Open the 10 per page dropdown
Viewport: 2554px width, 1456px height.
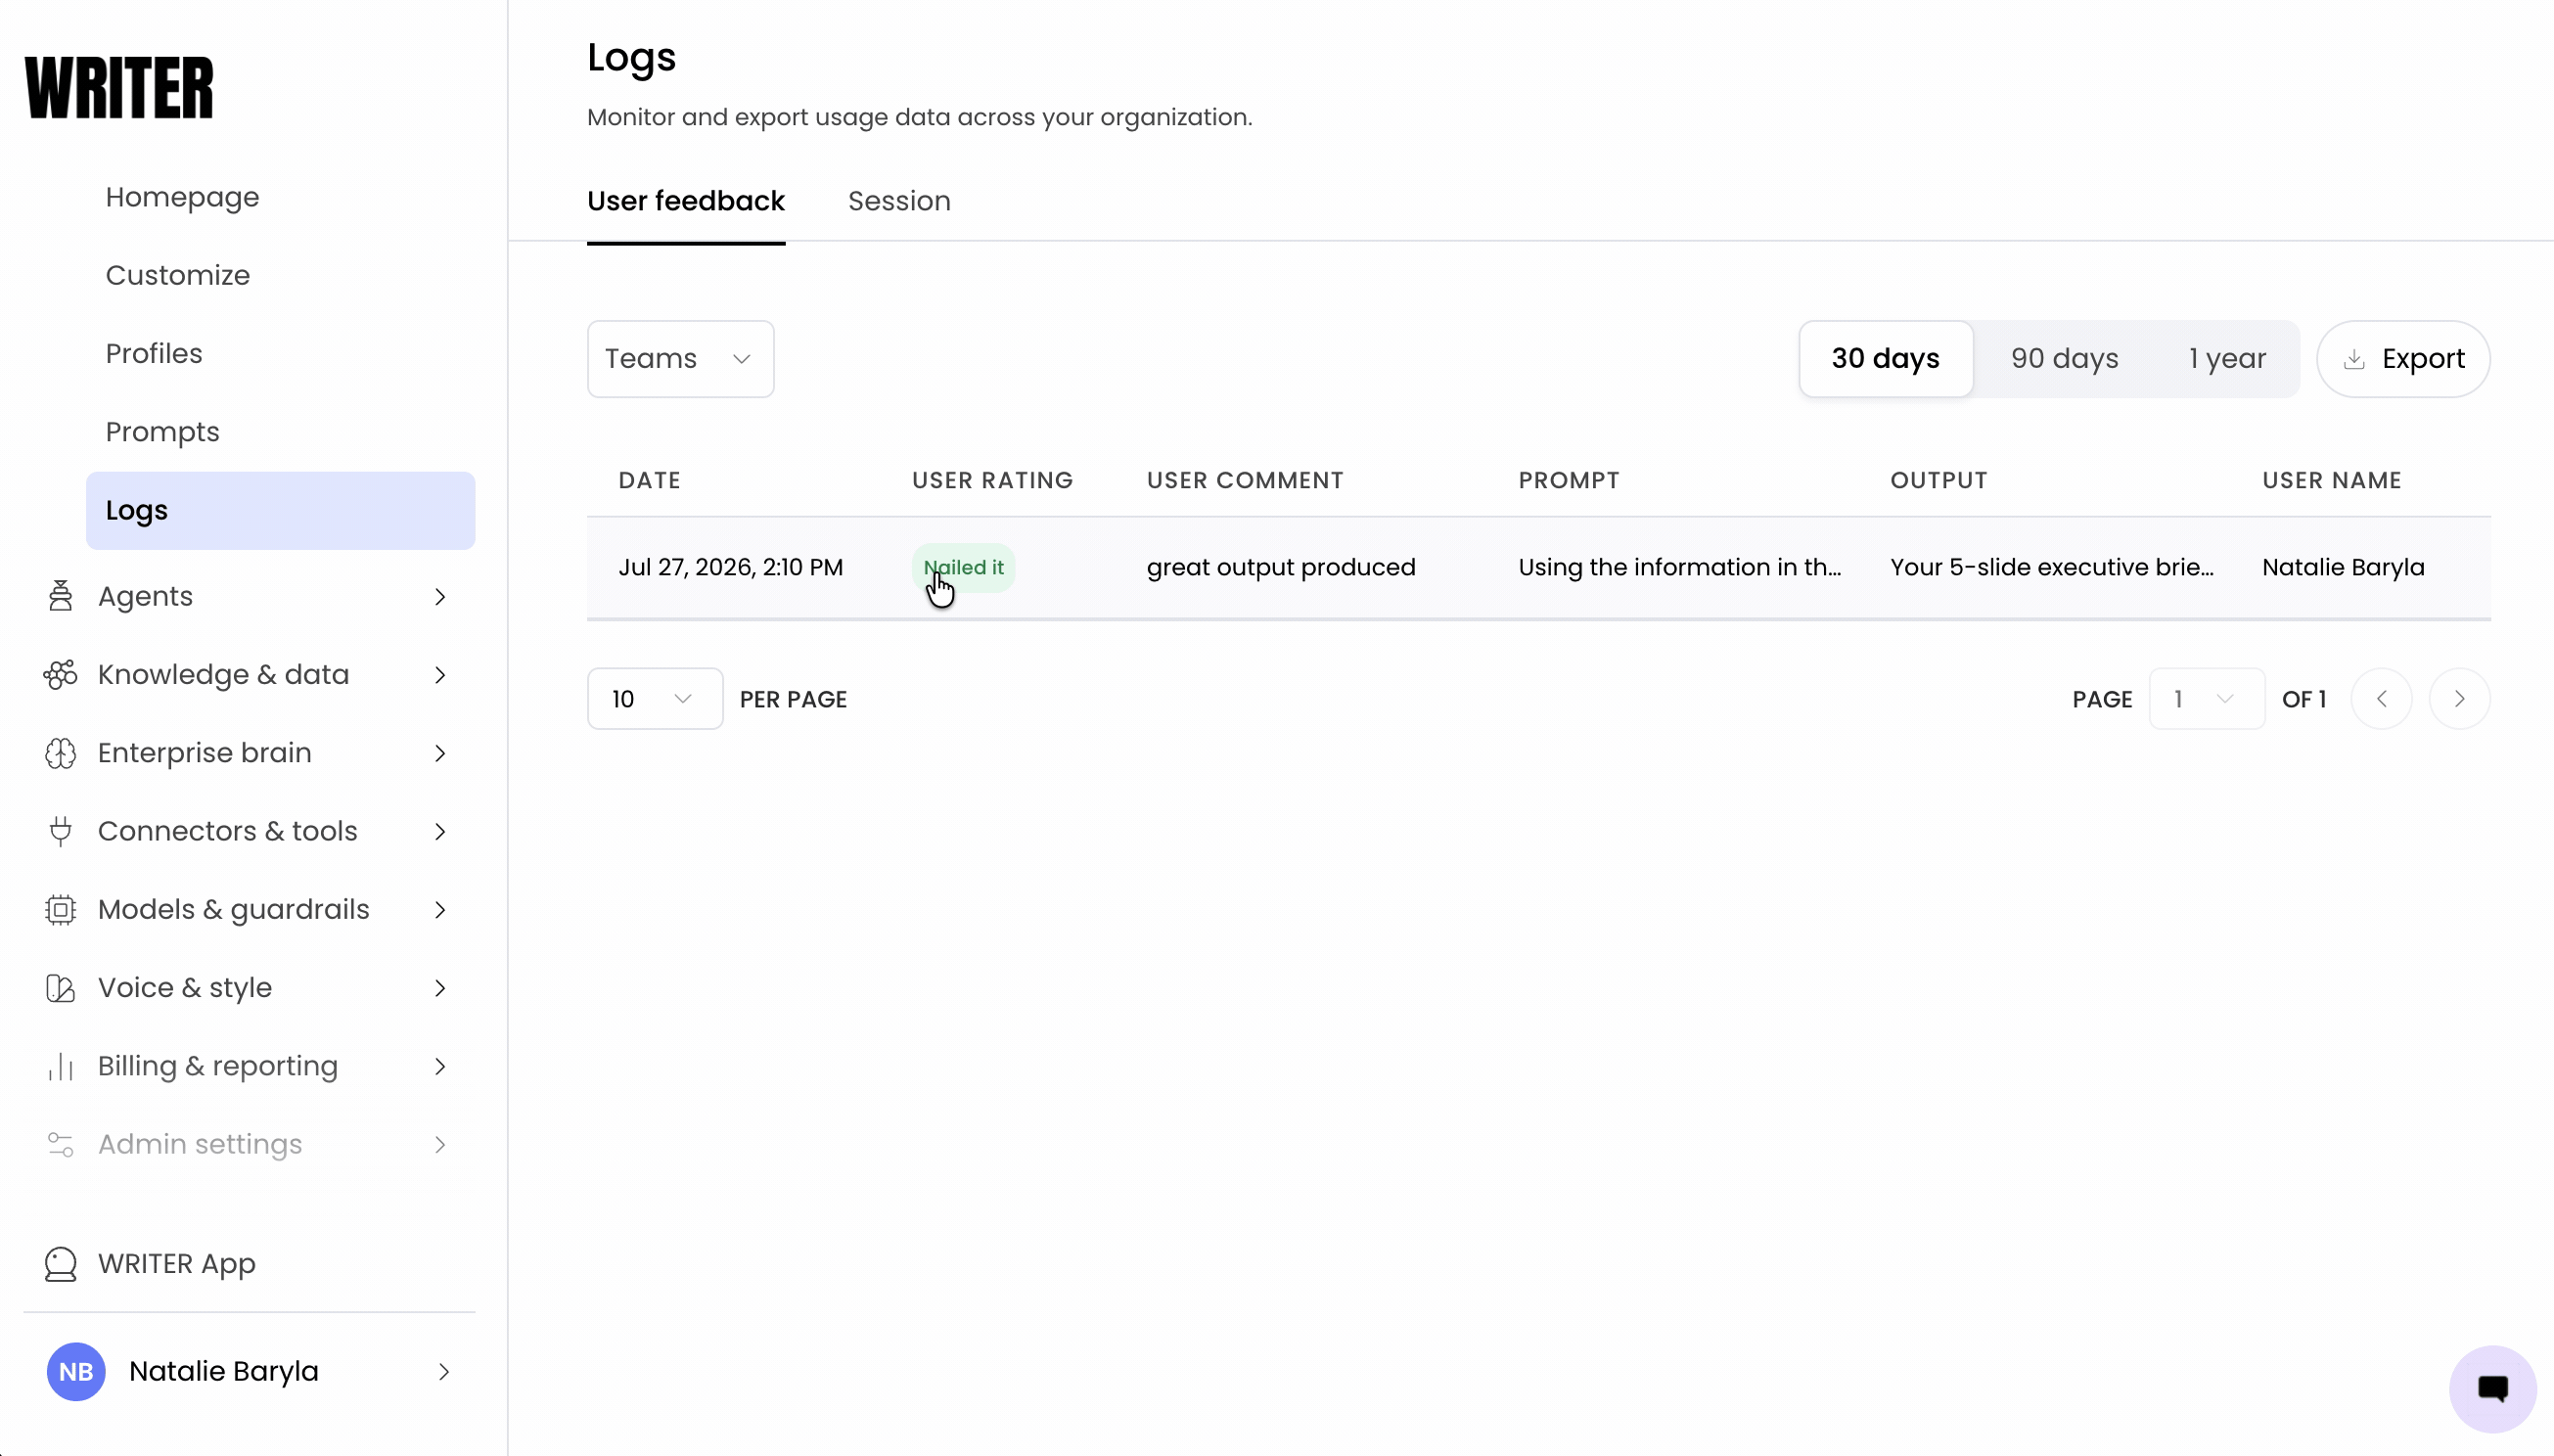[654, 699]
